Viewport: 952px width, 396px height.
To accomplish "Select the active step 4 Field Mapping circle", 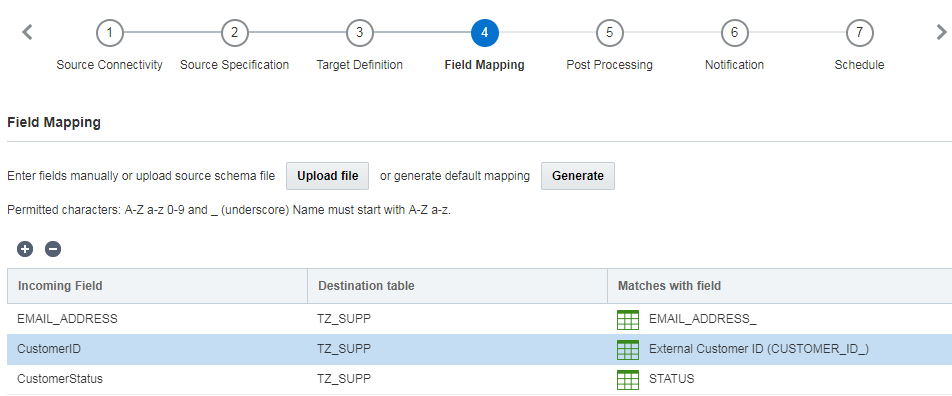I will pos(484,33).
